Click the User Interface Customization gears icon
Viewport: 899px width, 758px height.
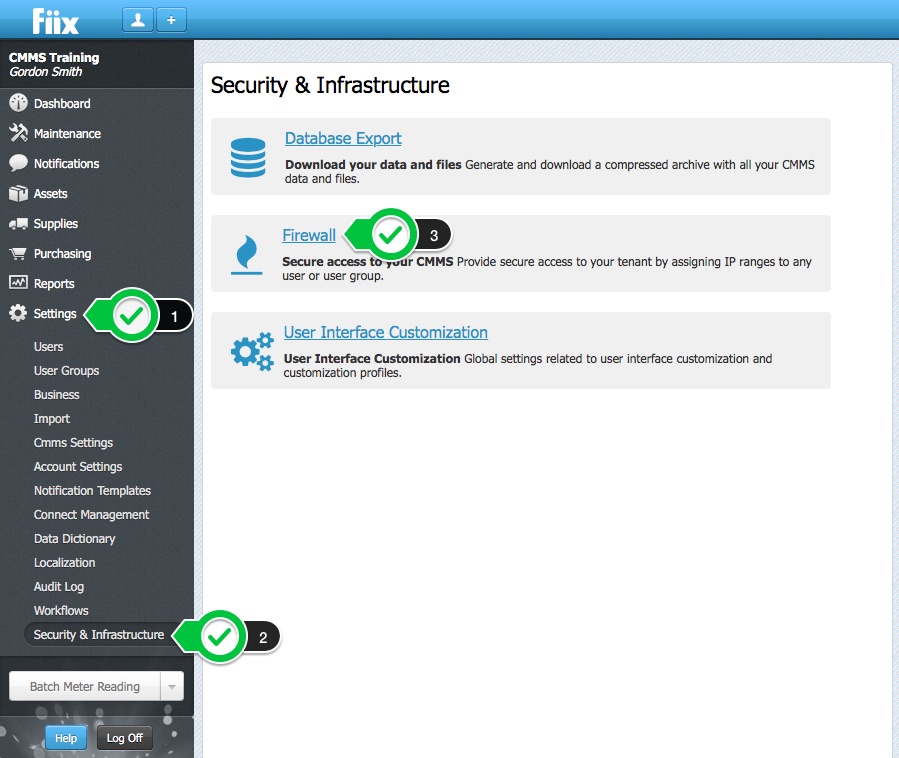coord(252,351)
